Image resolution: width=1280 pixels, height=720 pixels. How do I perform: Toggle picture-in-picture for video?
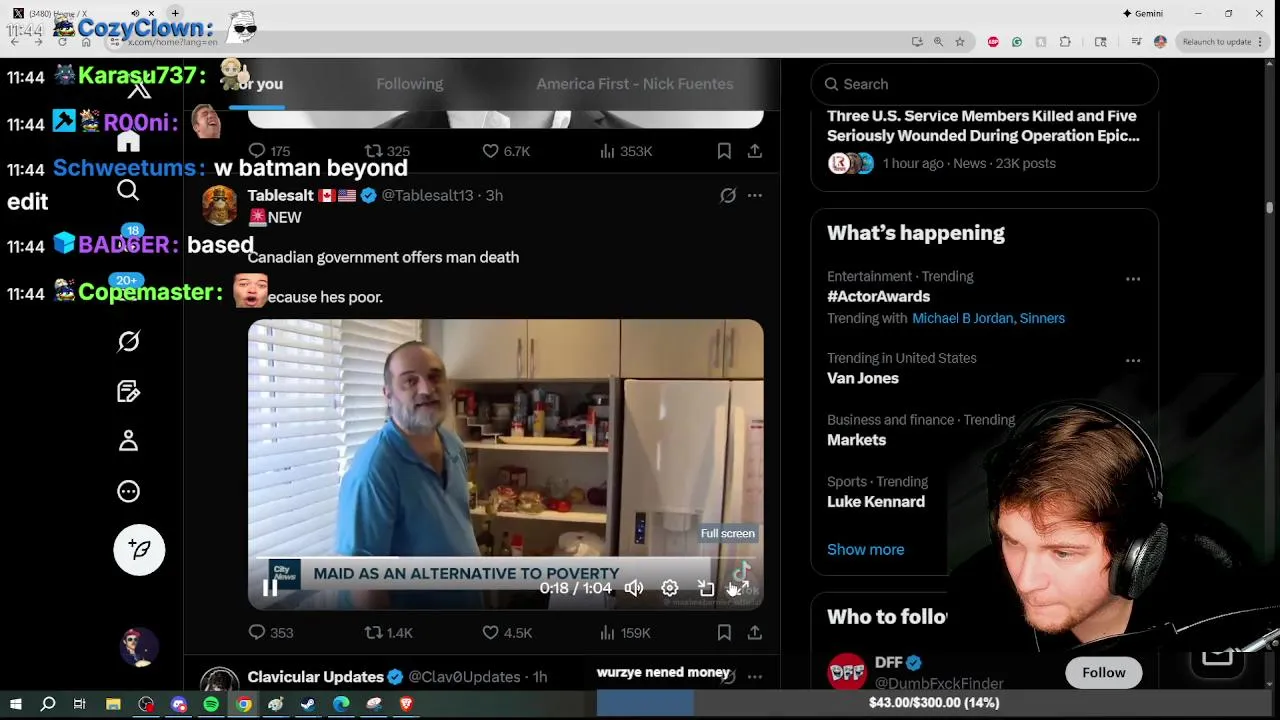706,589
